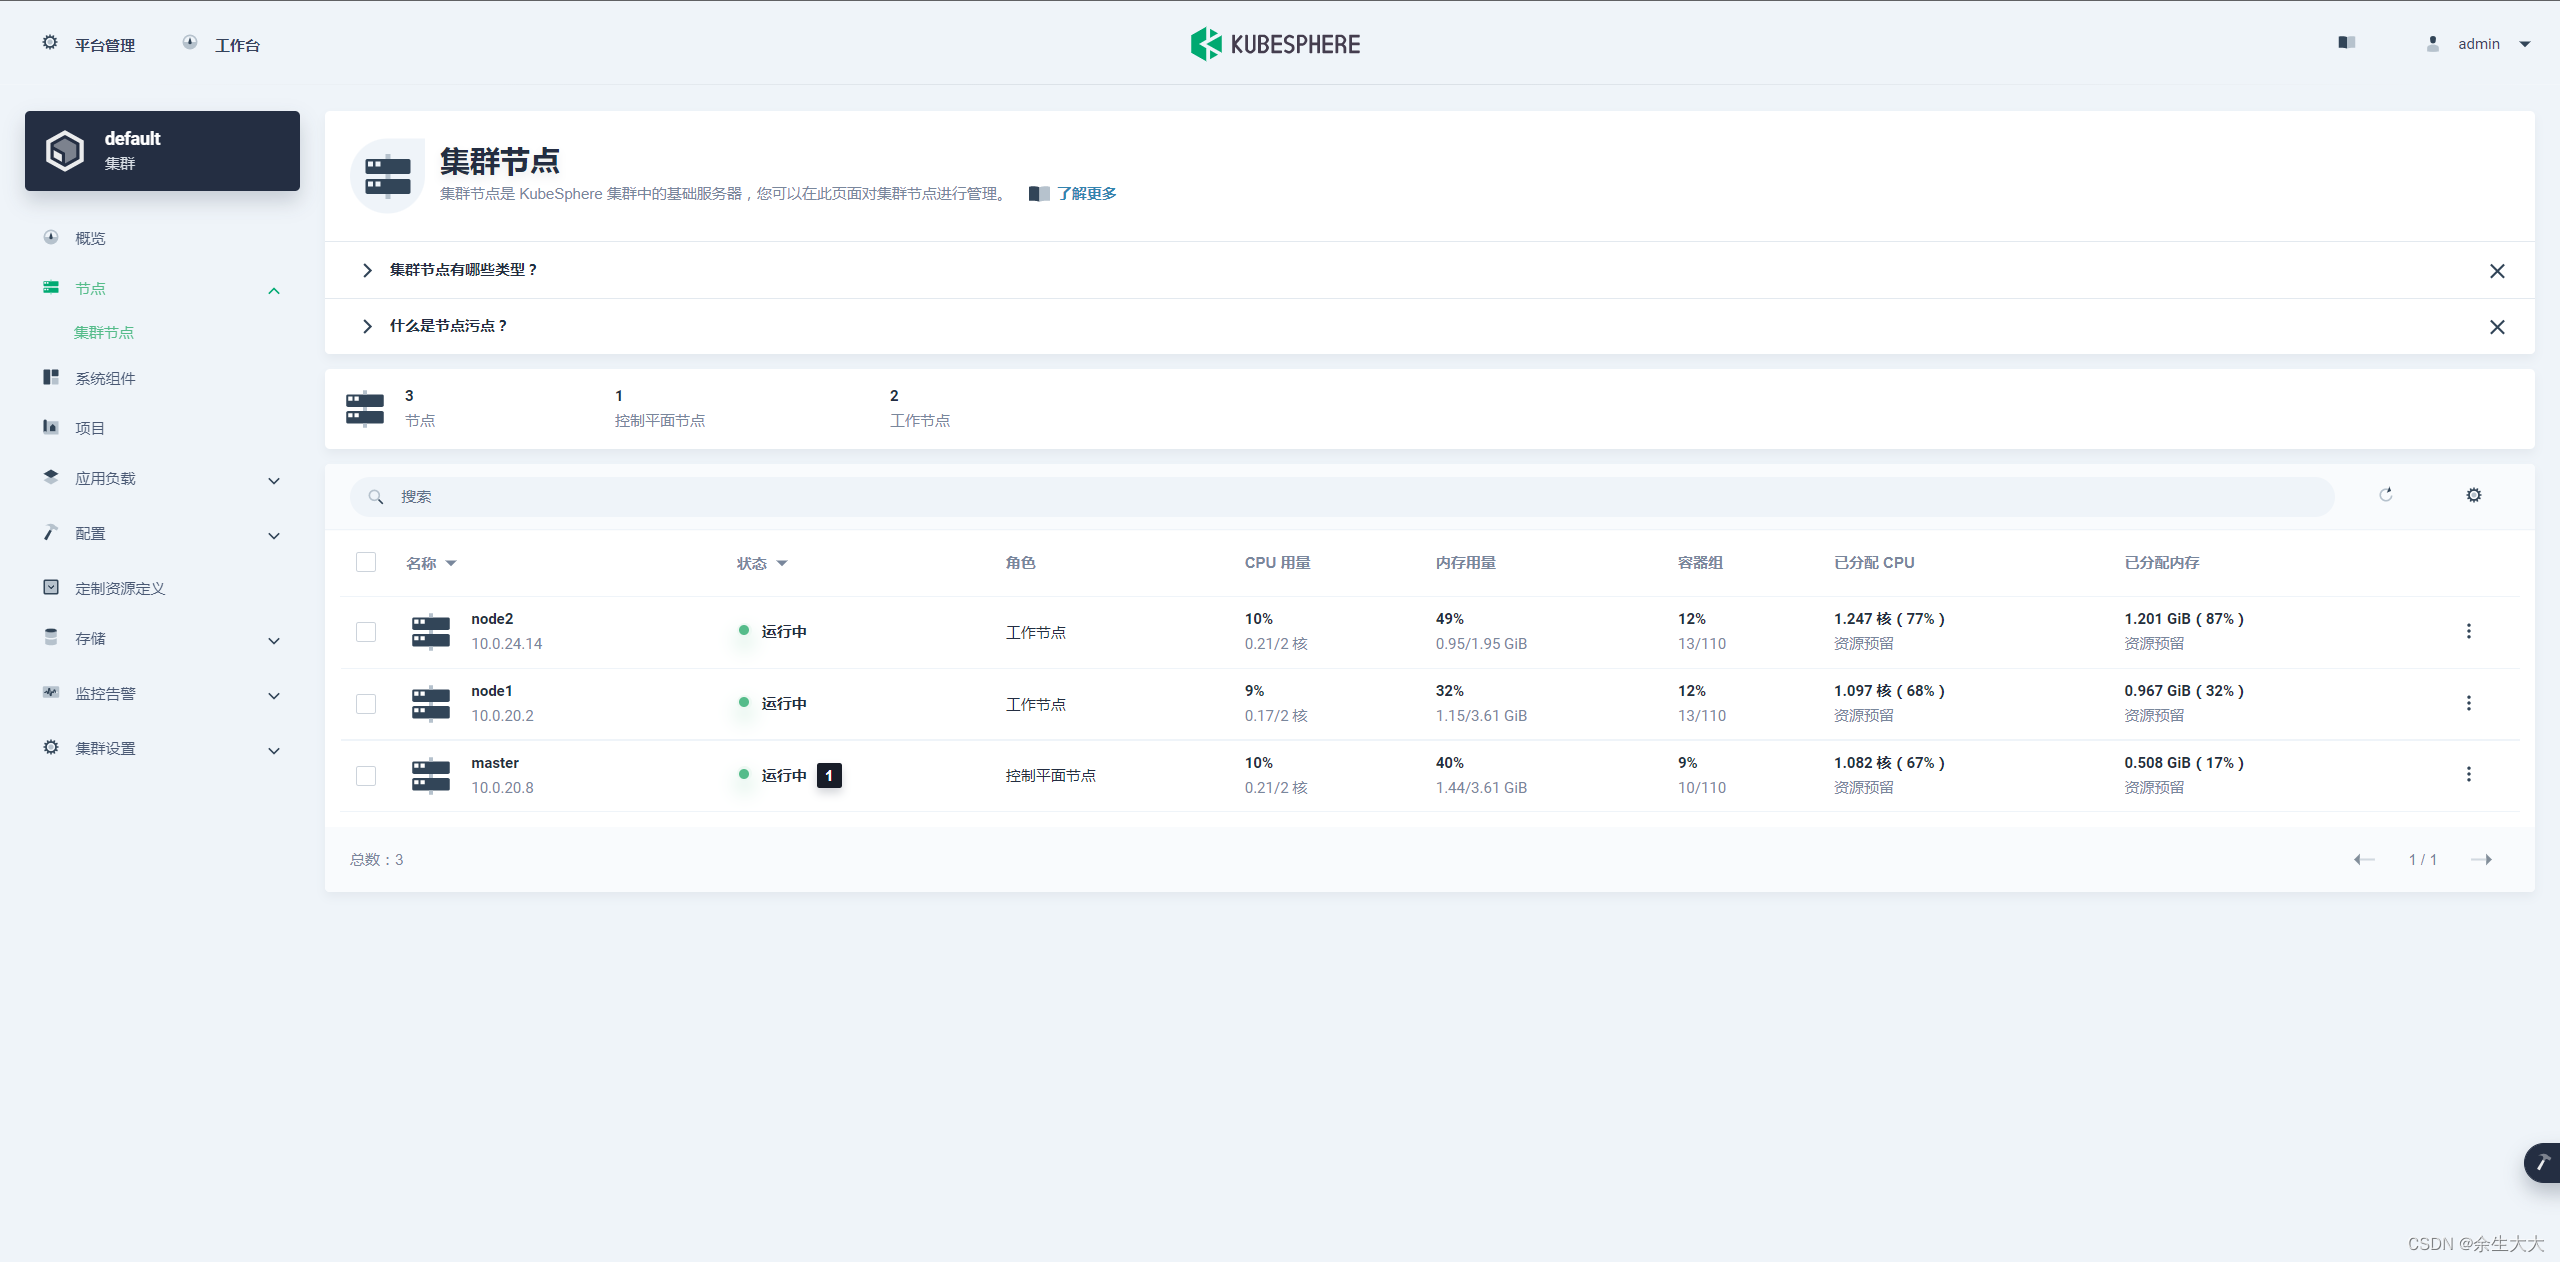Click the documentation book icon in header
The height and width of the screenshot is (1262, 2560).
[2346, 43]
